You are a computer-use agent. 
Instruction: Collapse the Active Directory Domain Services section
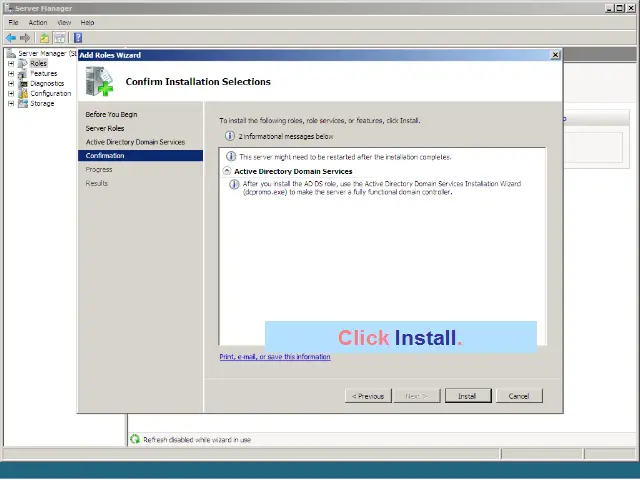tap(227, 171)
